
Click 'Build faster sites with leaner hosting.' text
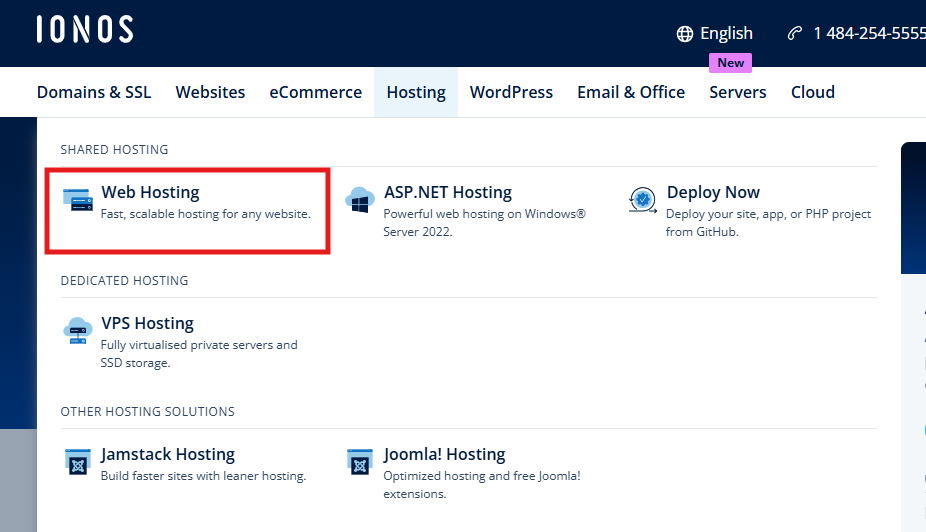tap(203, 476)
